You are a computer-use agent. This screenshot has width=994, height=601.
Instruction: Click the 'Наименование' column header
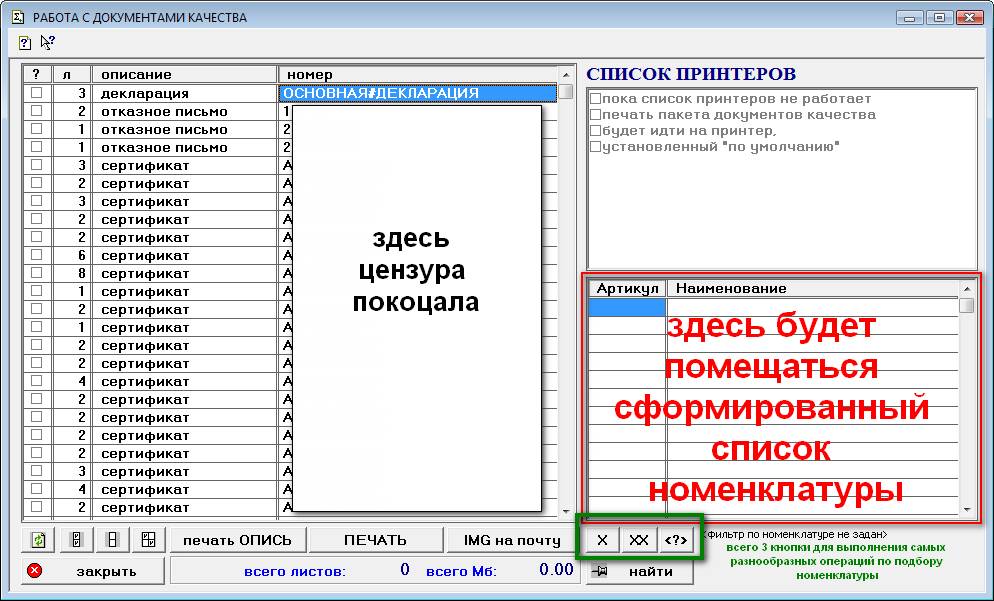pos(813,288)
